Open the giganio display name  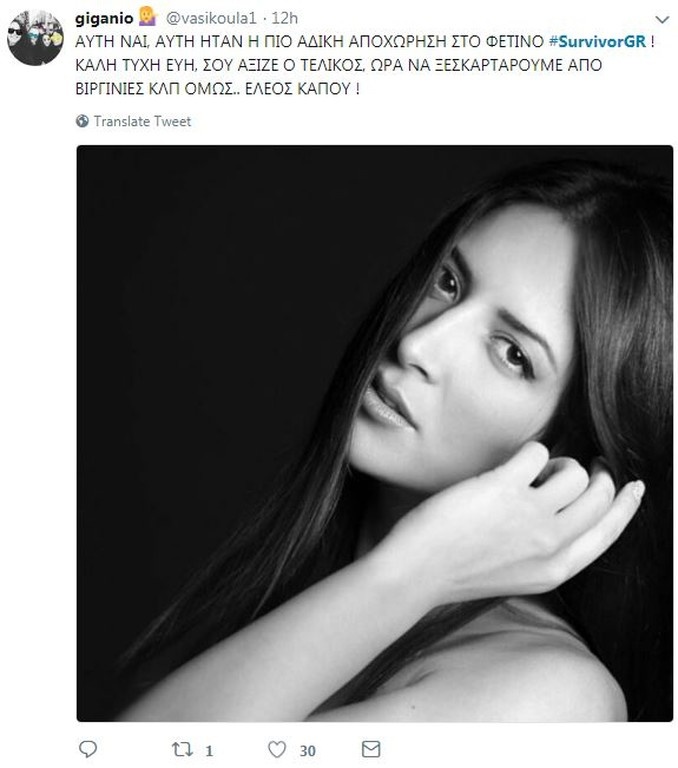point(104,18)
